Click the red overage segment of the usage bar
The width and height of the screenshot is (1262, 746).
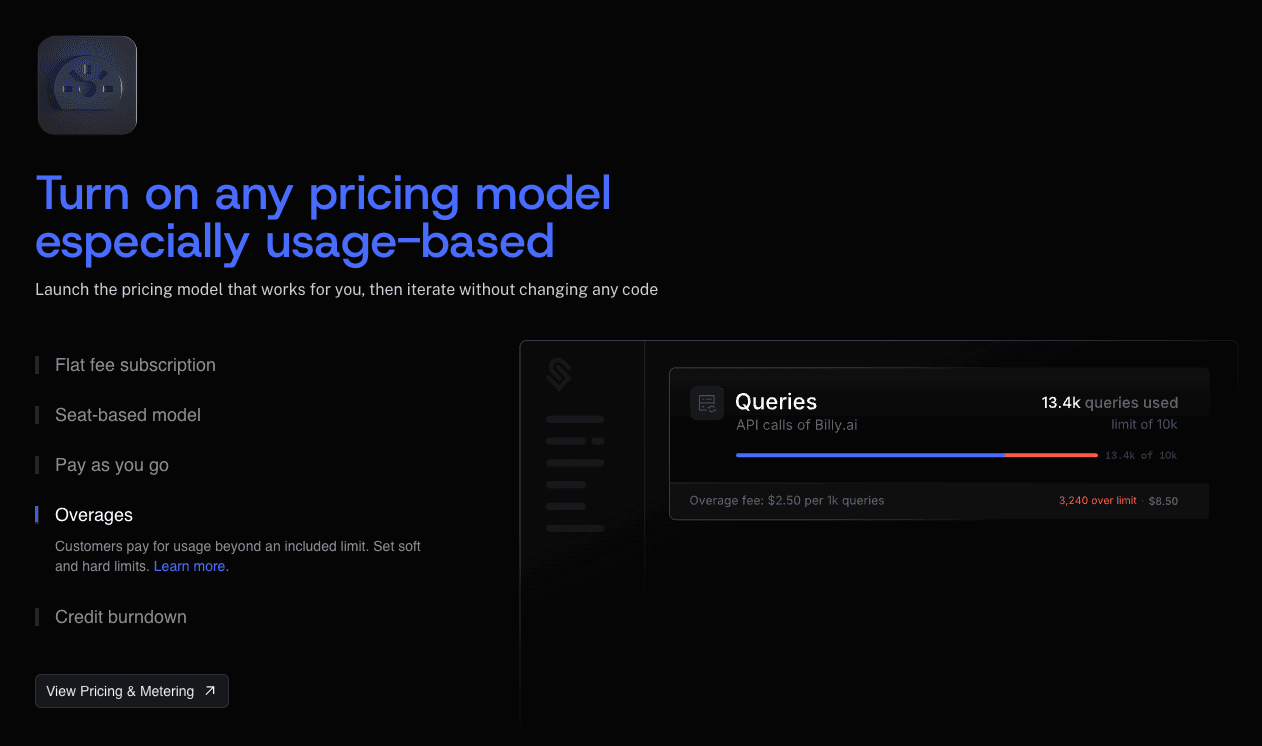point(1051,455)
